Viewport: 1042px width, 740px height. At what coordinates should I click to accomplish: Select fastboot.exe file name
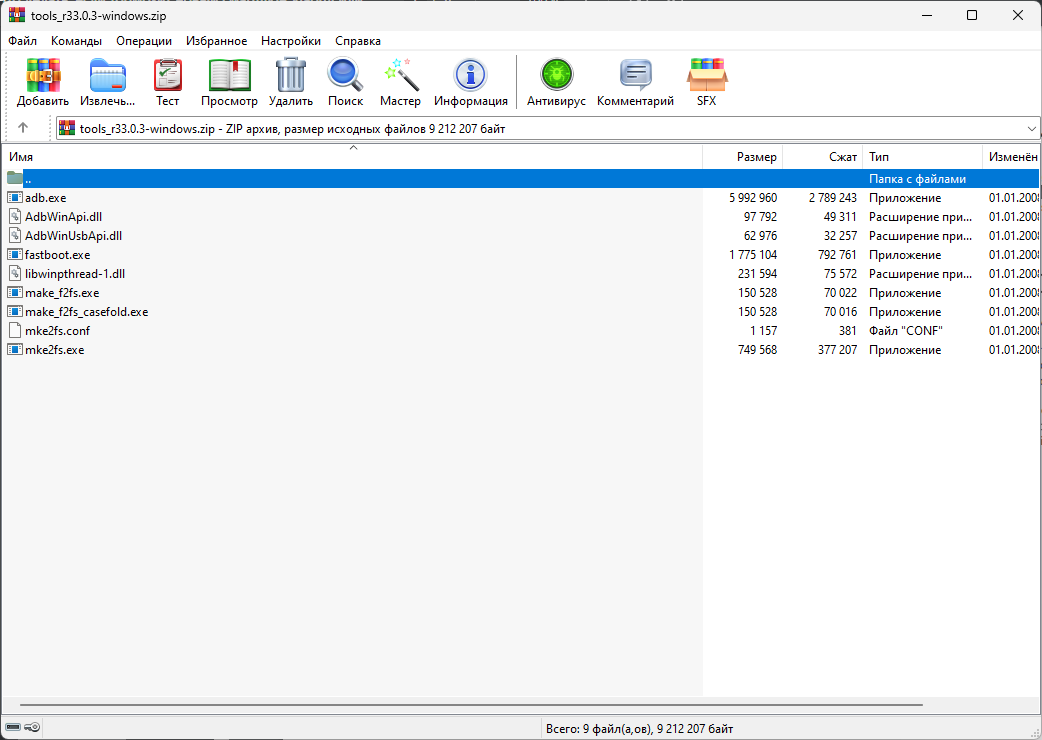pos(57,254)
